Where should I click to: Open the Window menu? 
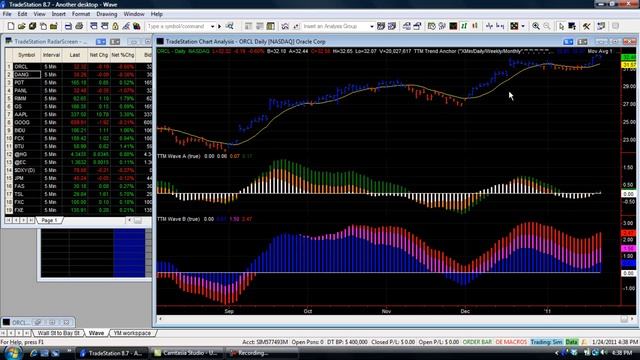coord(134,14)
